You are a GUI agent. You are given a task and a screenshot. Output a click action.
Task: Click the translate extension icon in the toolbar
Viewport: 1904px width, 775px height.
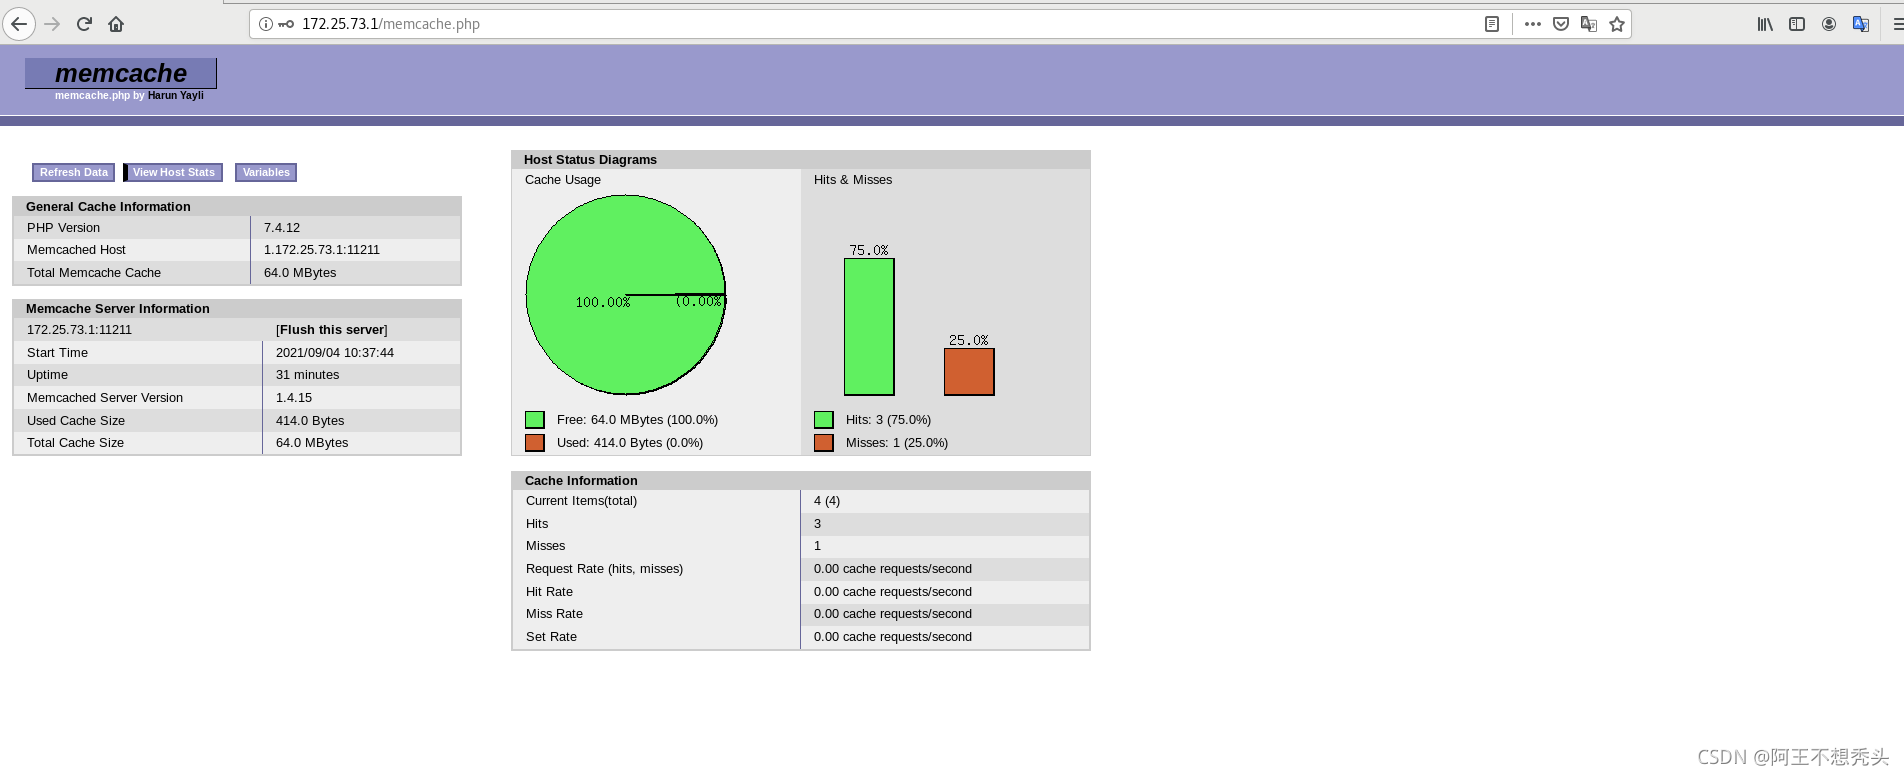tap(1861, 24)
